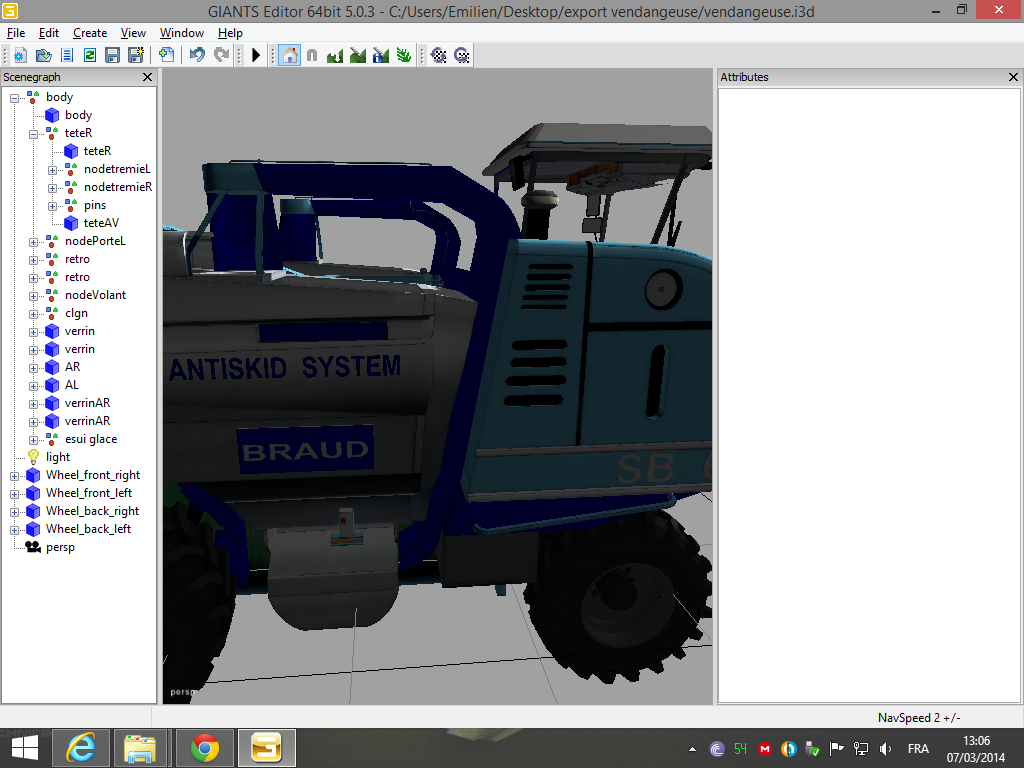Click the FRA language indicator

(918, 749)
